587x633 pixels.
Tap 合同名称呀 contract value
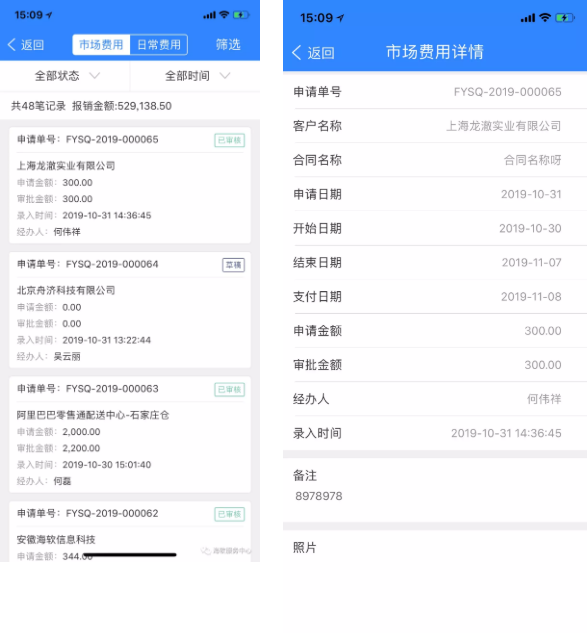pyautogui.click(x=532, y=160)
